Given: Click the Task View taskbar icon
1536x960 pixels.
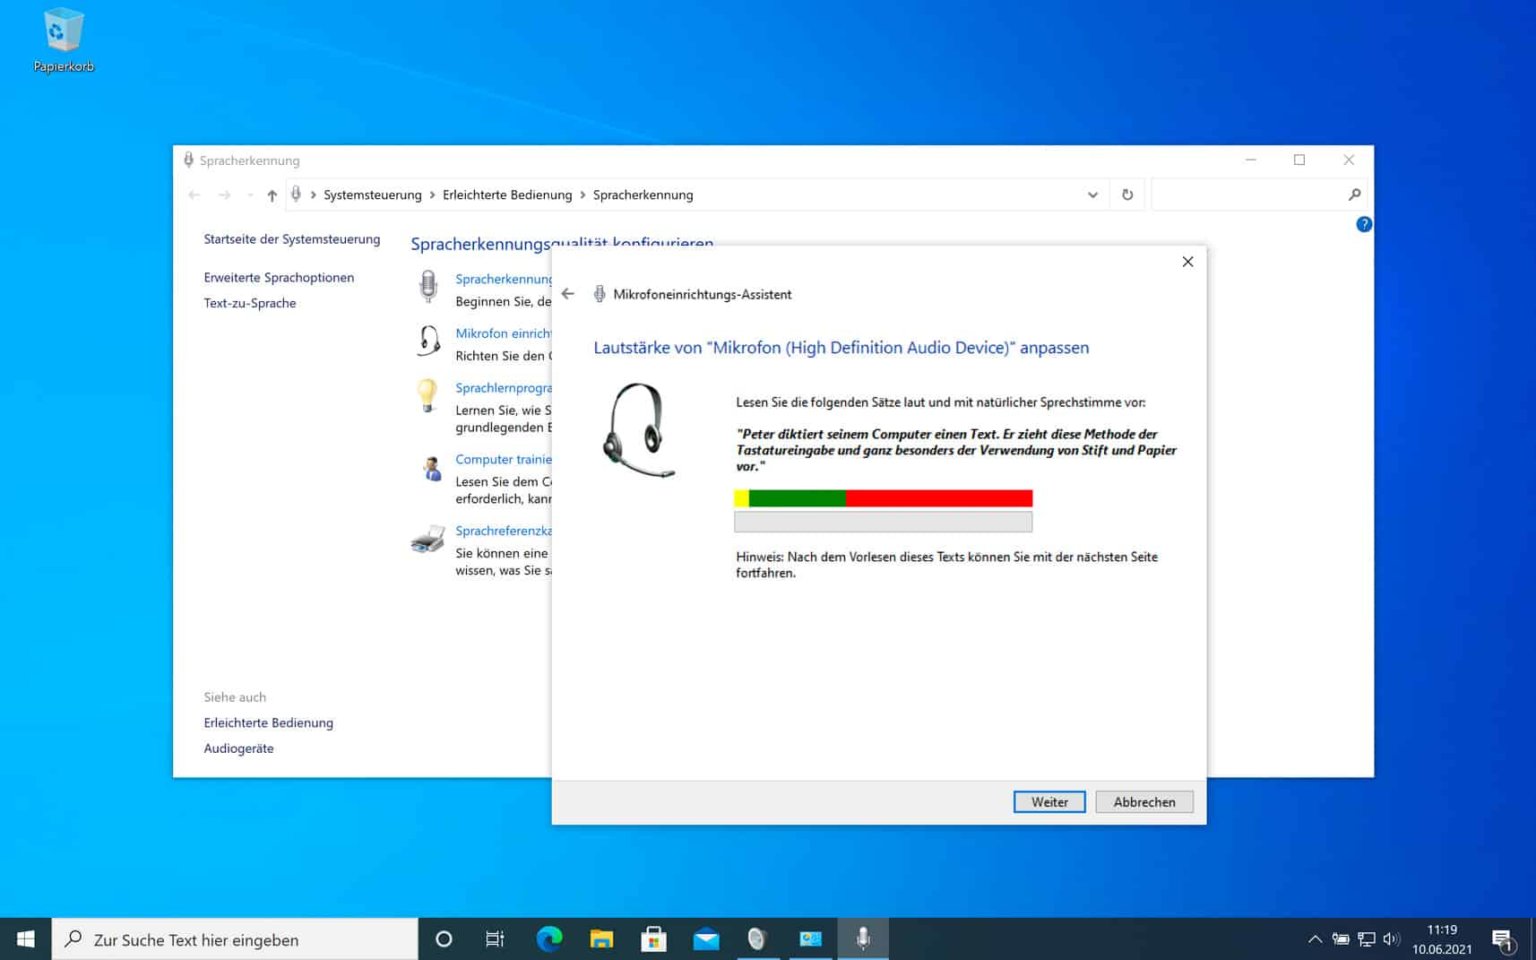Looking at the screenshot, I should pyautogui.click(x=495, y=939).
